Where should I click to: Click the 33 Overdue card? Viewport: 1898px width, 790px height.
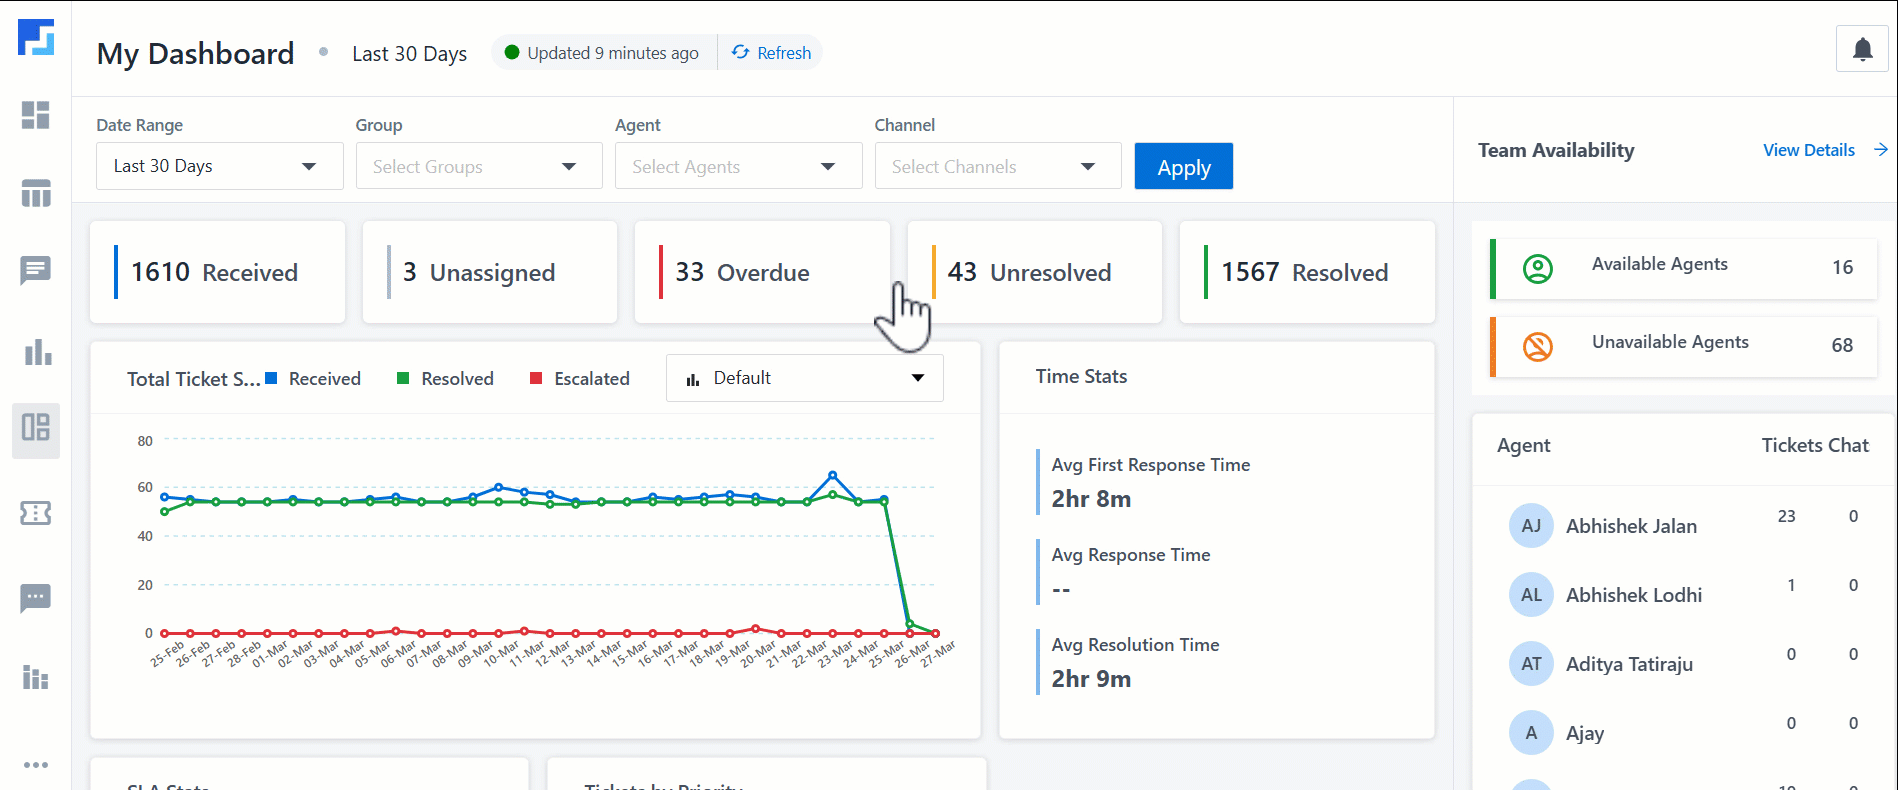pyautogui.click(x=762, y=272)
